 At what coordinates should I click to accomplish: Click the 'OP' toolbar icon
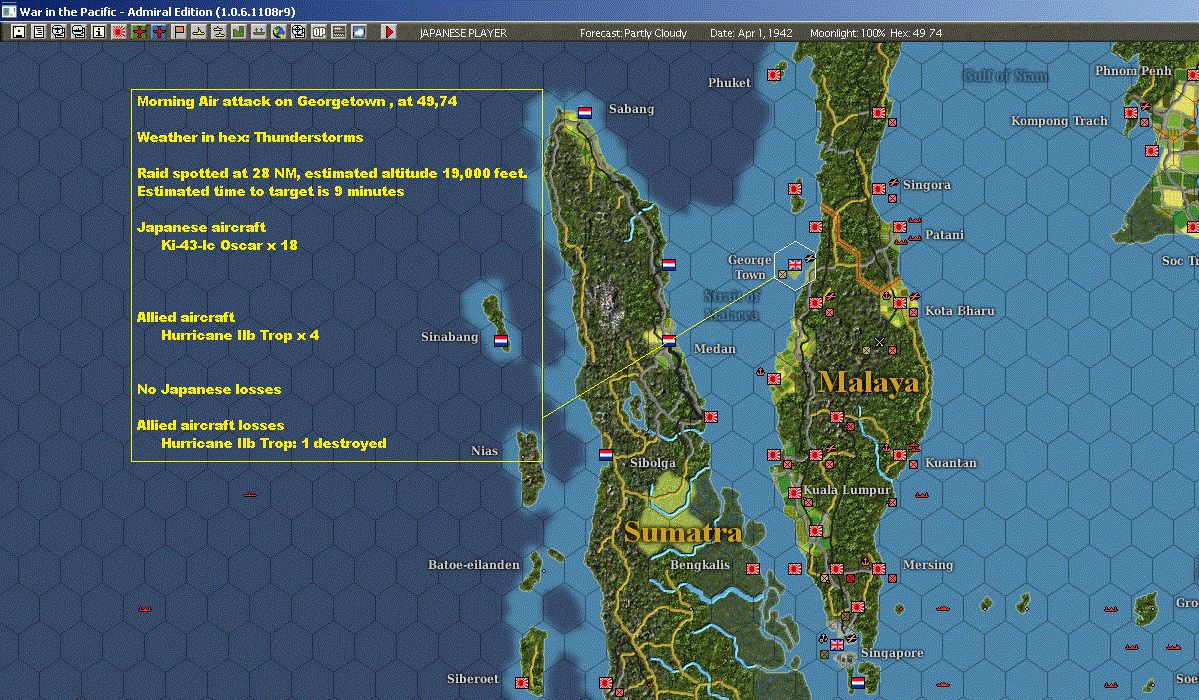318,32
